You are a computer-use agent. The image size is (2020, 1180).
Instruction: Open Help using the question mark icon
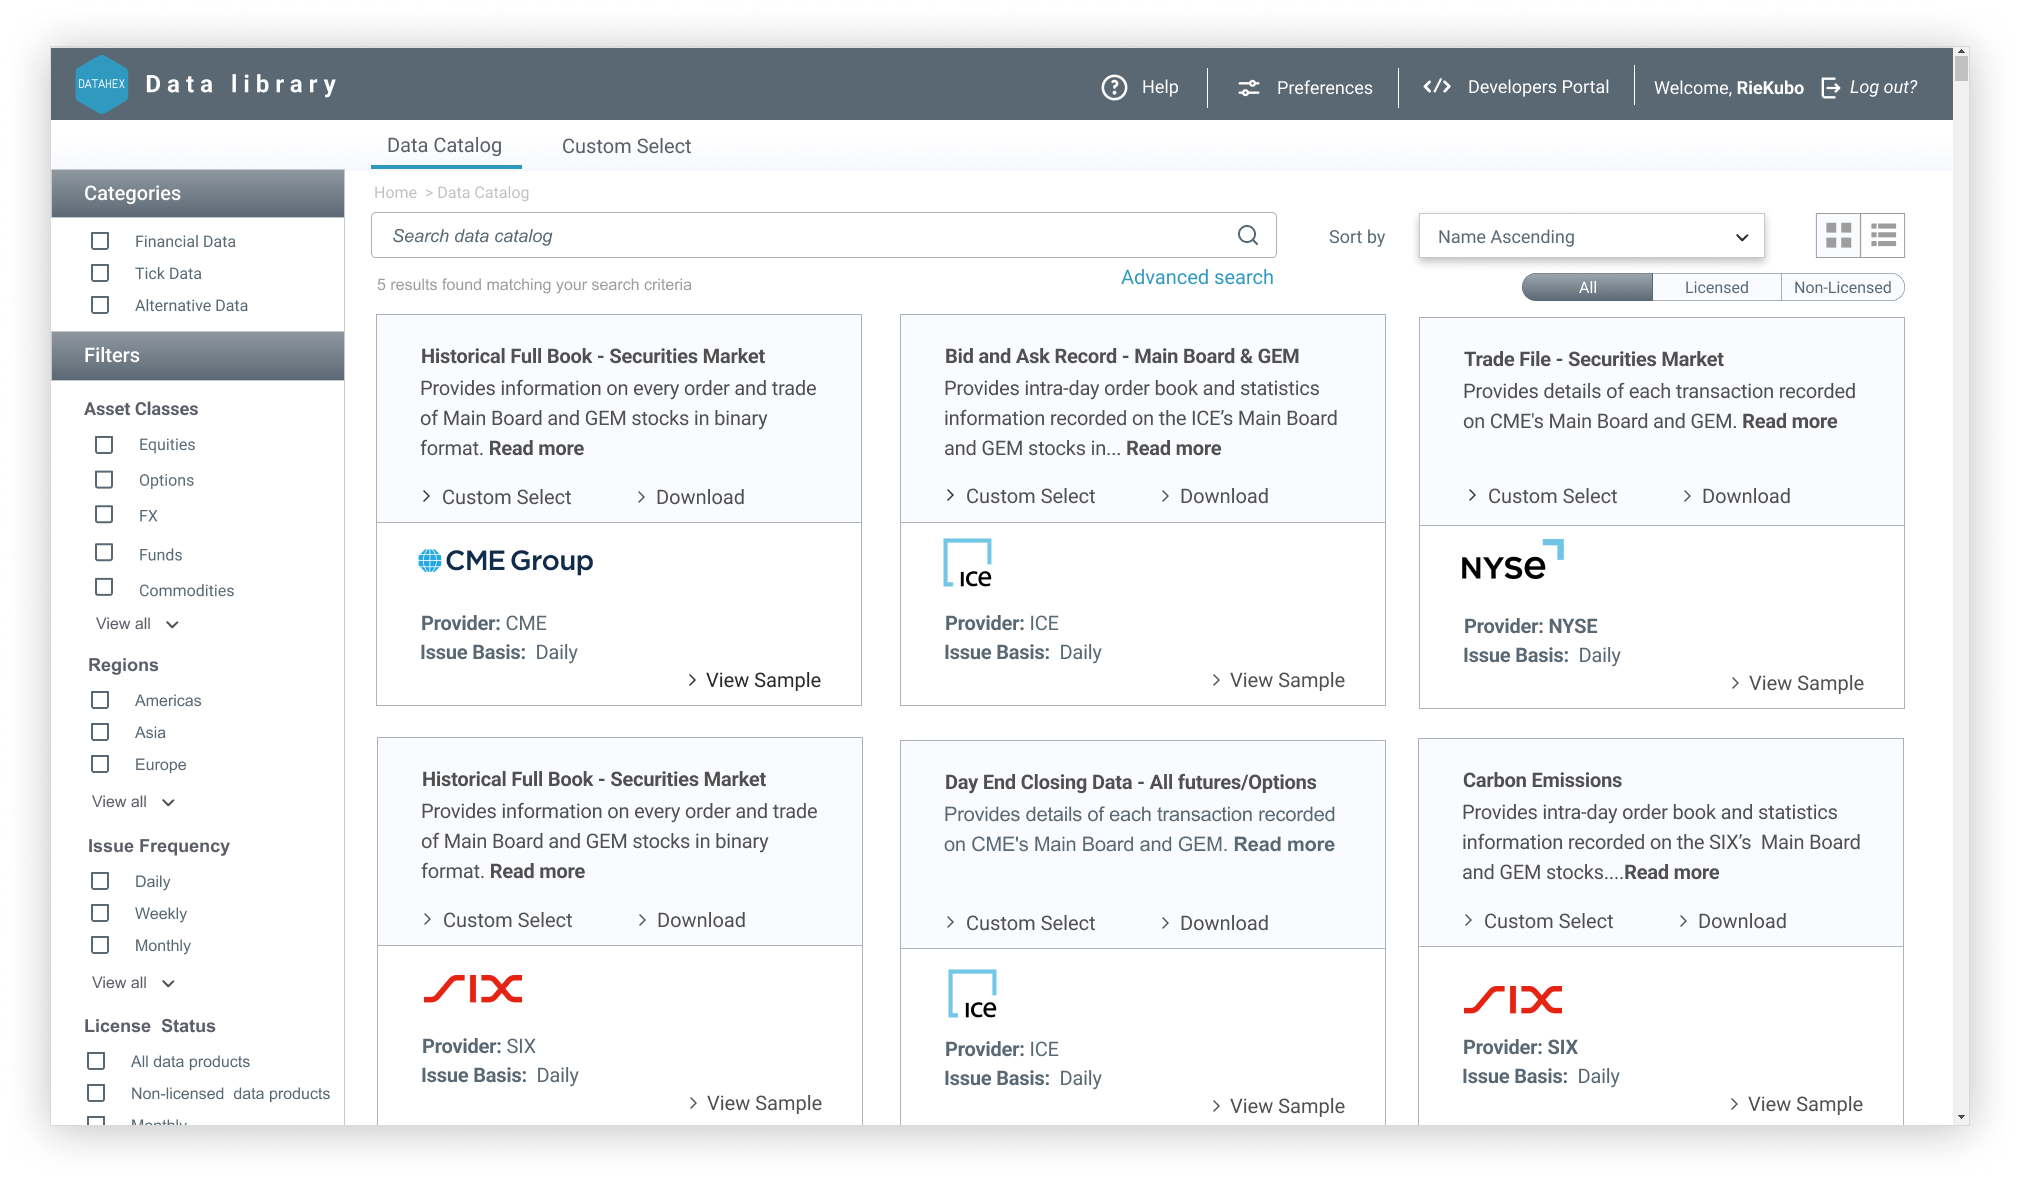(1114, 88)
